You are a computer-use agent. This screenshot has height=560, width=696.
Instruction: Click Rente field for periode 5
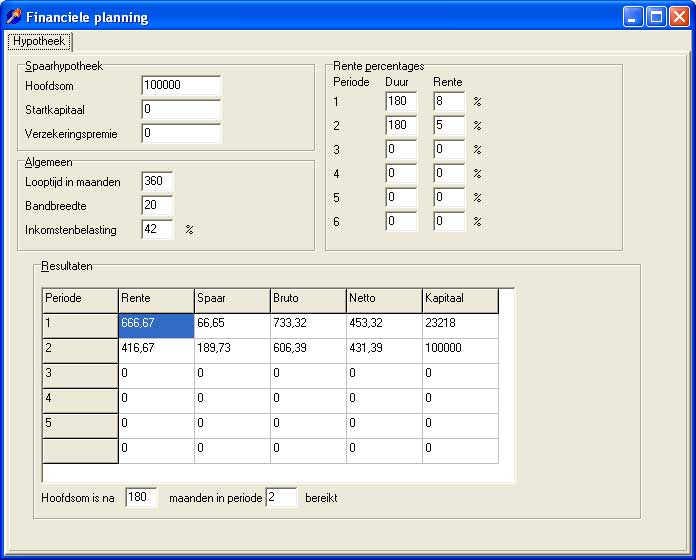click(x=449, y=197)
